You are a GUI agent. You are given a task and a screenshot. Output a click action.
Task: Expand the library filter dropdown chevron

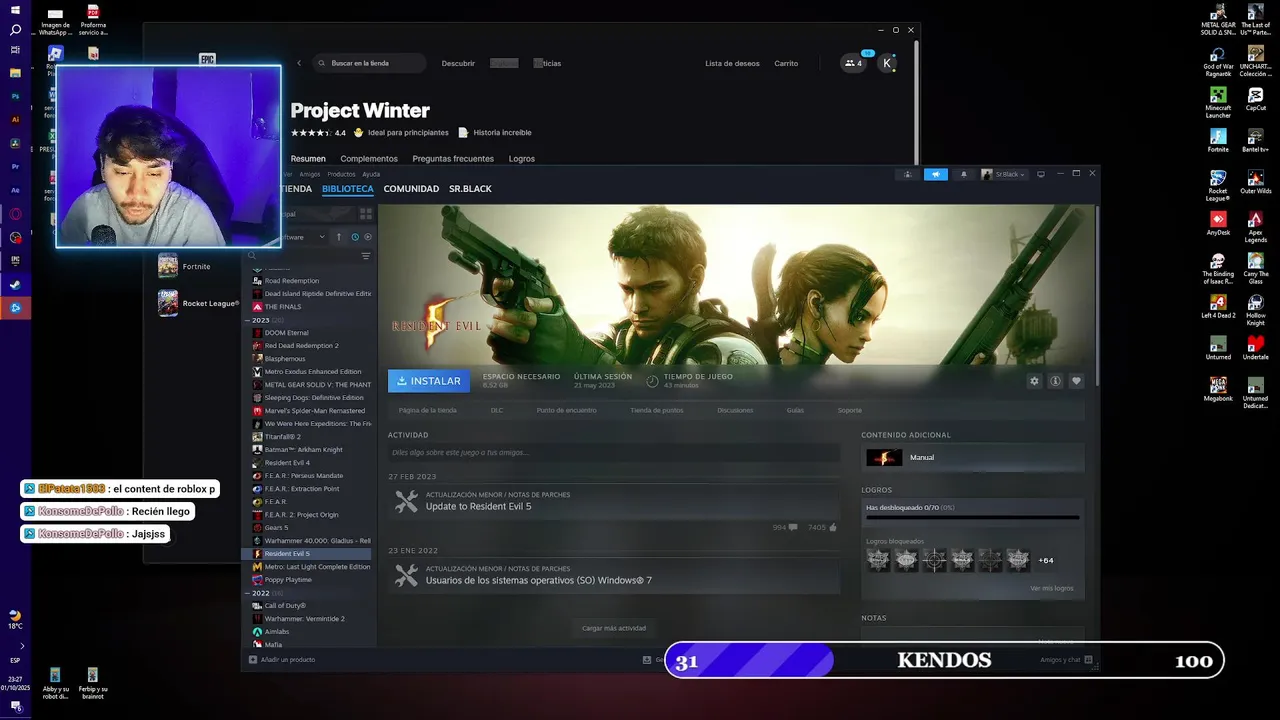point(322,237)
